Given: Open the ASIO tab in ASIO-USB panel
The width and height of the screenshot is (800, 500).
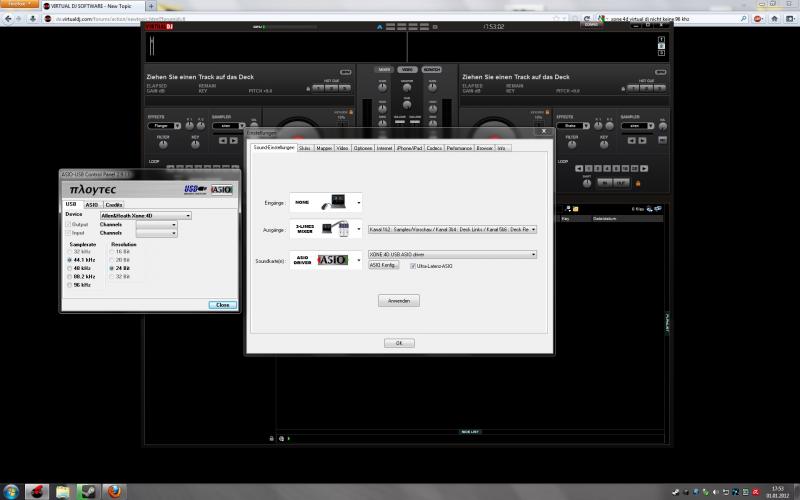Looking at the screenshot, I should [92, 205].
